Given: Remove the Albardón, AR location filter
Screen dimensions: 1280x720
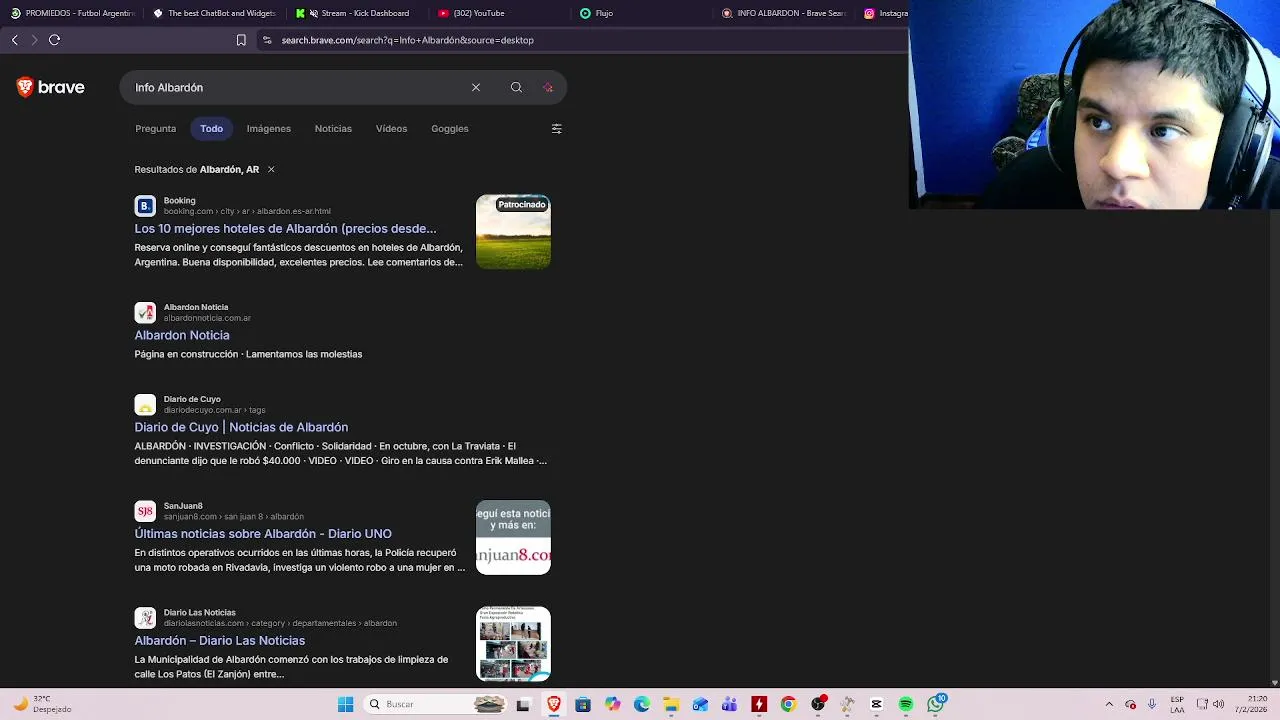Looking at the screenshot, I should tap(271, 170).
